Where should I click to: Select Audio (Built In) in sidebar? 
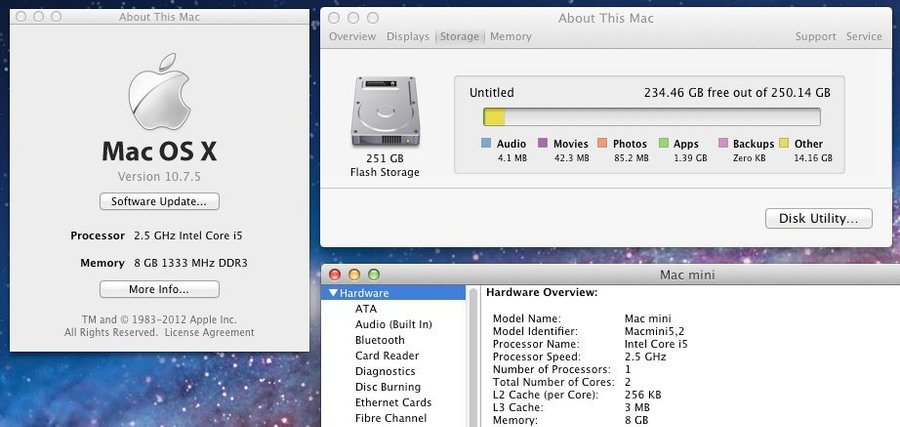pyautogui.click(x=394, y=324)
